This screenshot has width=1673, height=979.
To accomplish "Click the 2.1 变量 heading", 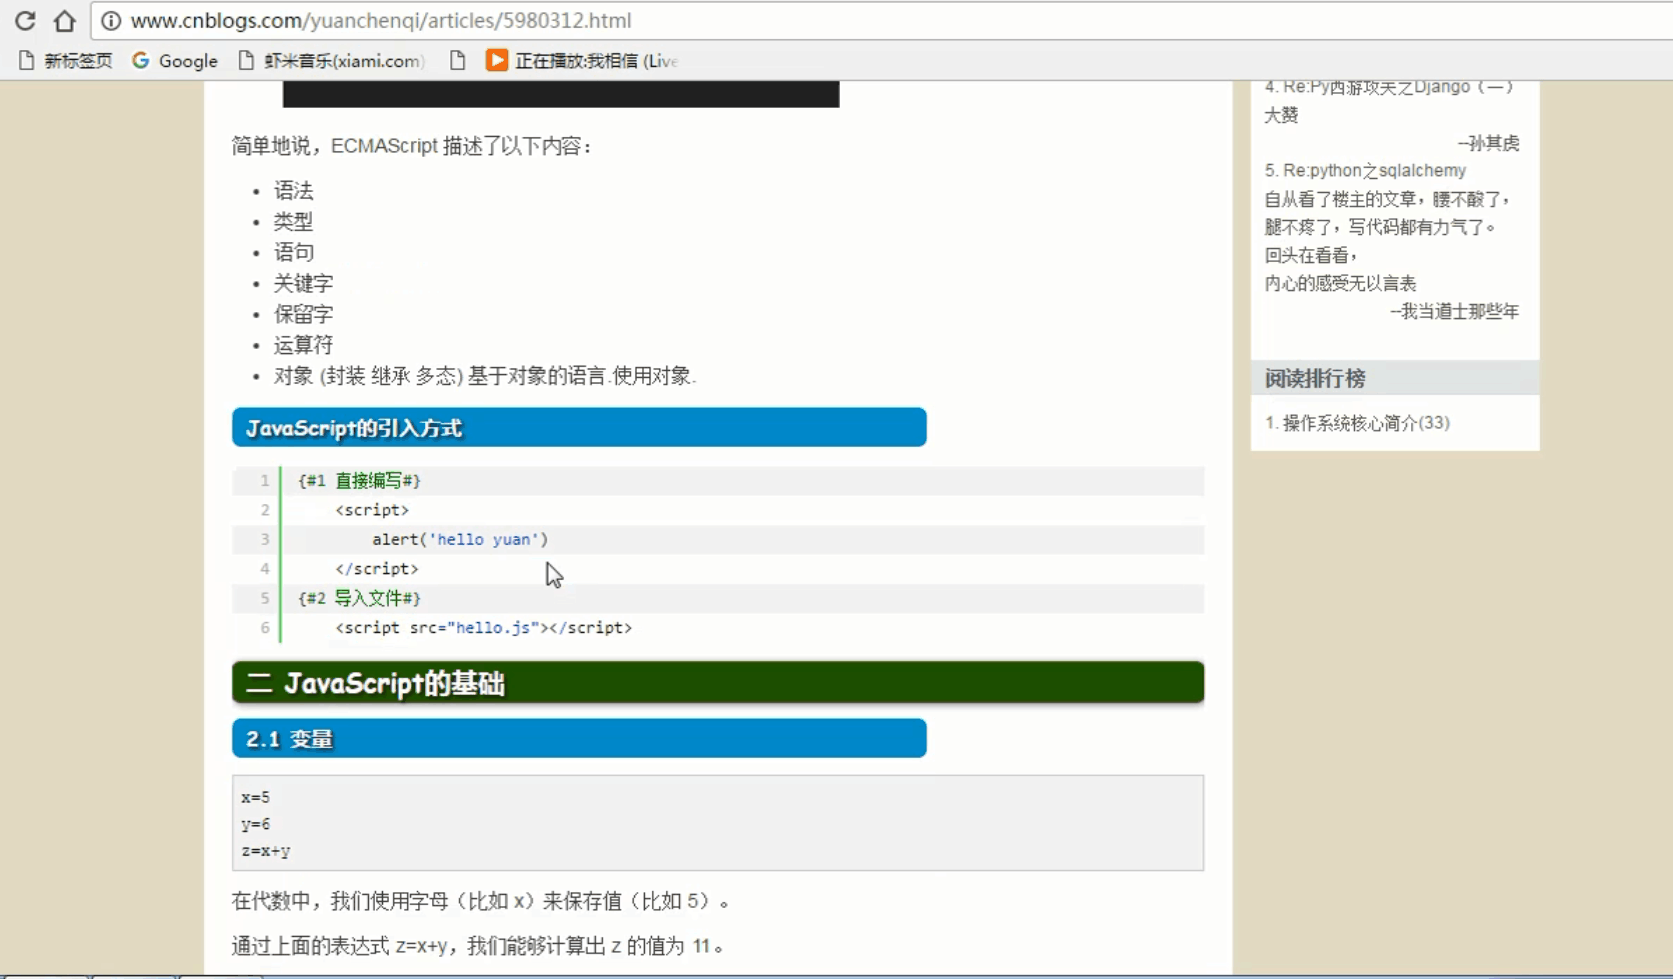I will [579, 738].
